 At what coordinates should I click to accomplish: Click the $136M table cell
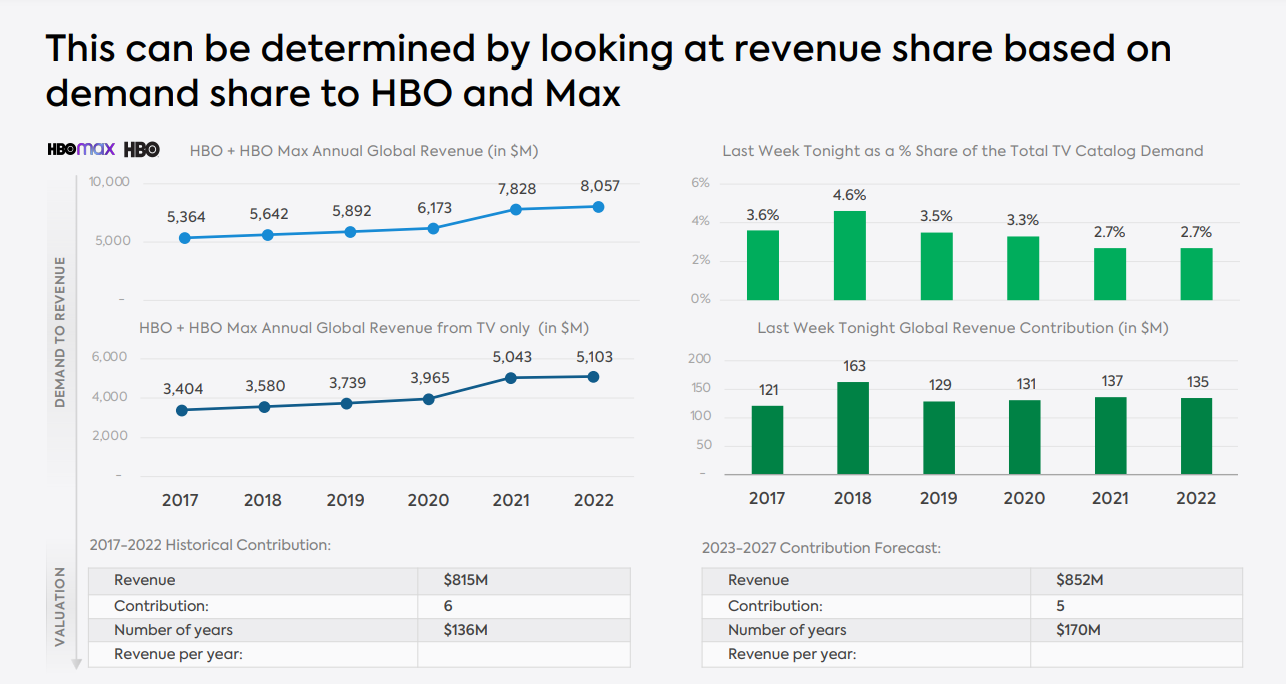(524, 630)
